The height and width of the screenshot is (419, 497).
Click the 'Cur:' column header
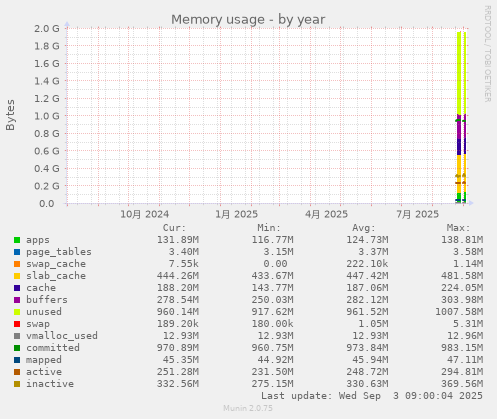pyautogui.click(x=174, y=228)
